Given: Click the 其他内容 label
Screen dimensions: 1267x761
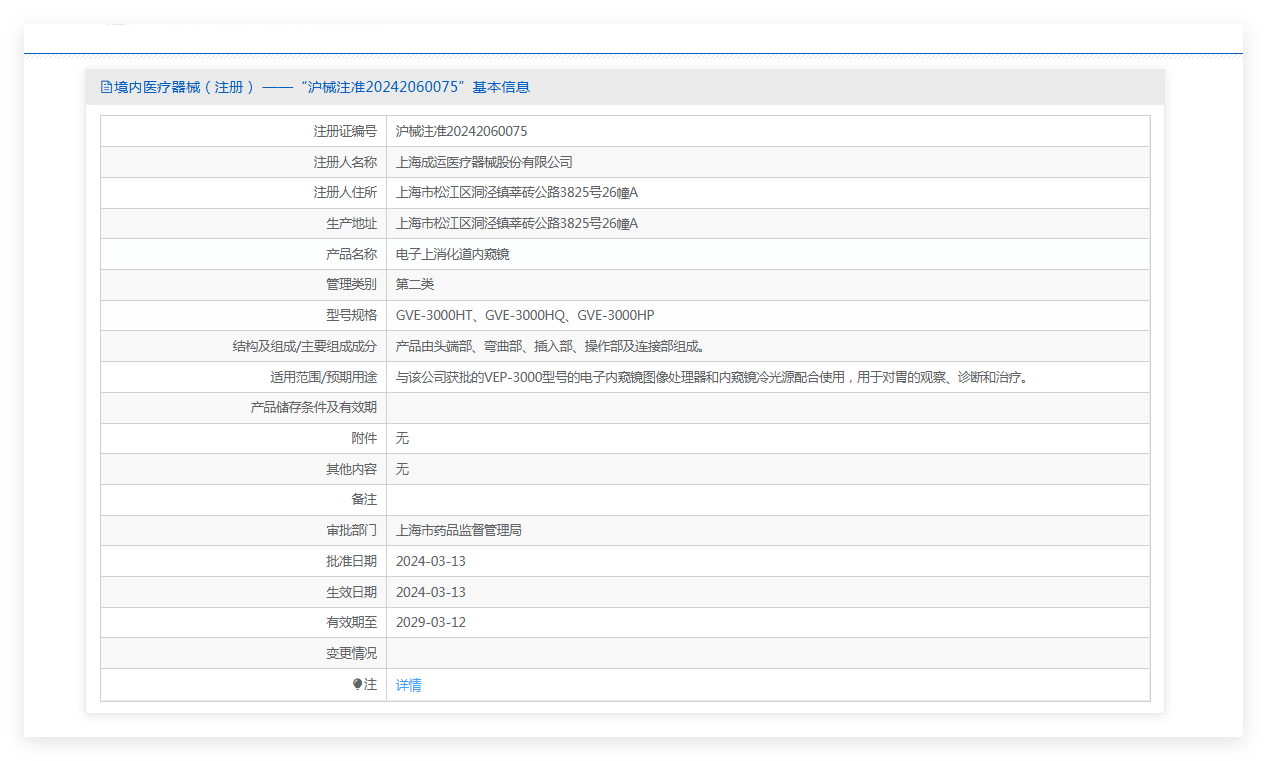Looking at the screenshot, I should [x=351, y=469].
